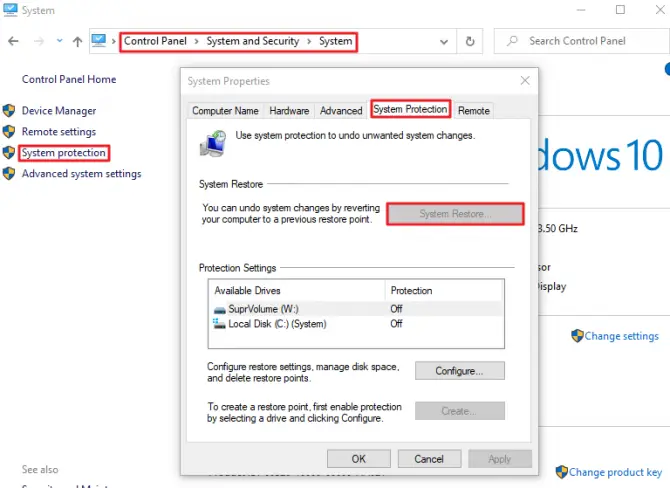The image size is (670, 488).
Task: Click the Off status for Local Disk C:
Action: [x=396, y=324]
